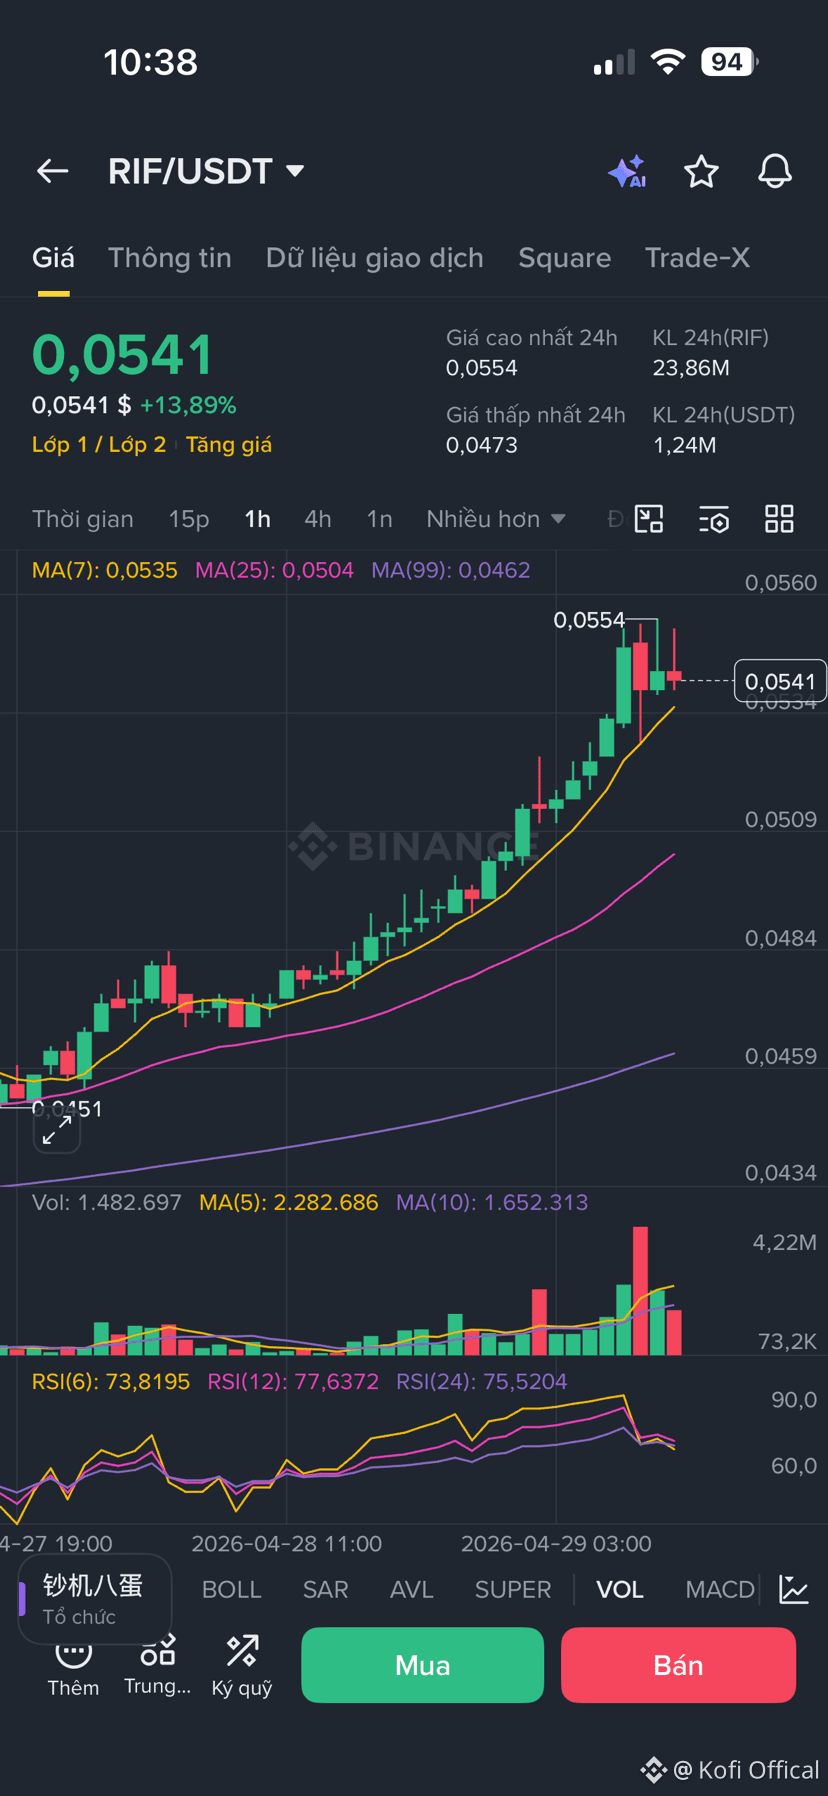Open the Square tab
Screen dimensions: 828x1796
(564, 258)
